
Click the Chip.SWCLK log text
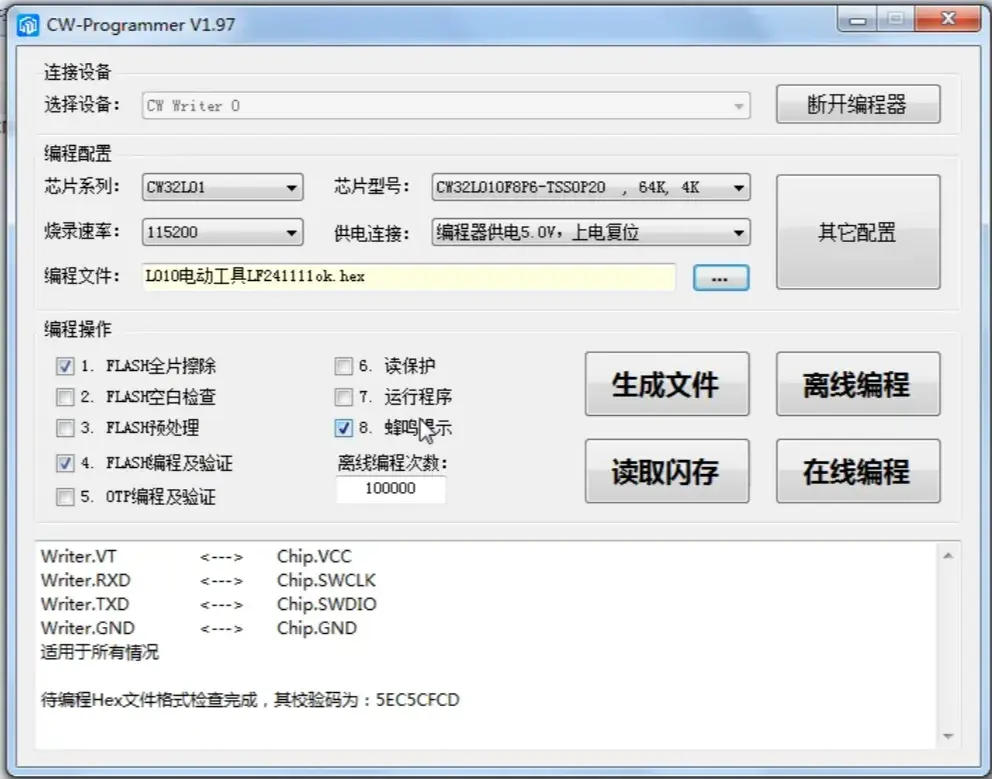click(x=326, y=580)
